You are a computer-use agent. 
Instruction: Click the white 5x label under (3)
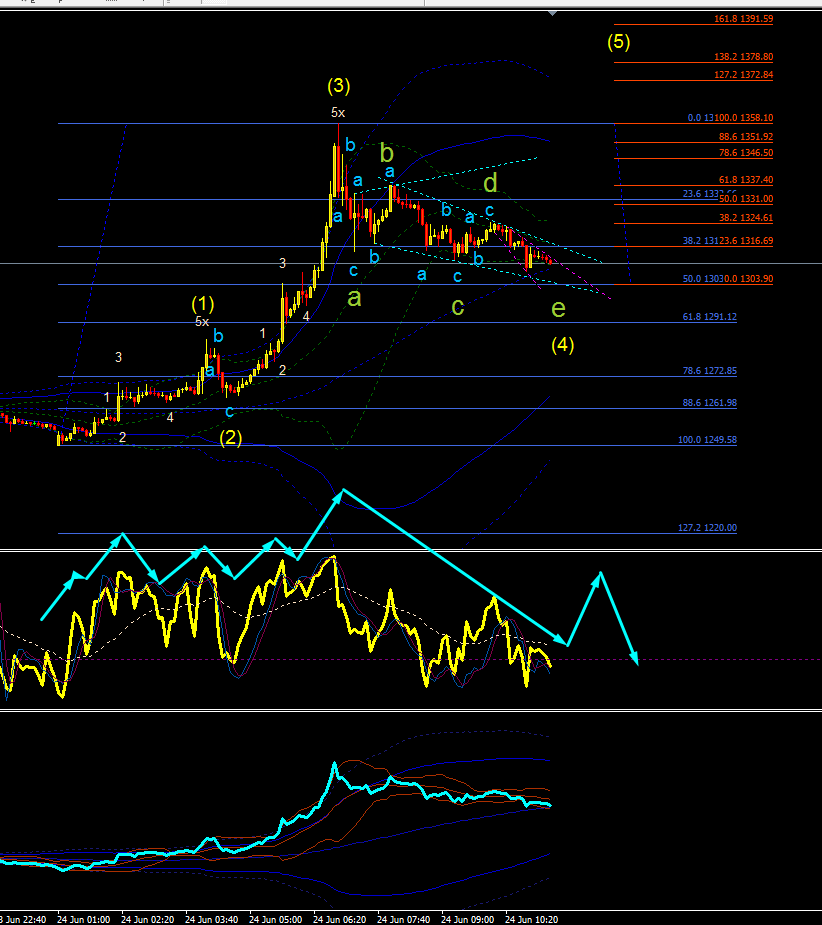click(x=338, y=112)
